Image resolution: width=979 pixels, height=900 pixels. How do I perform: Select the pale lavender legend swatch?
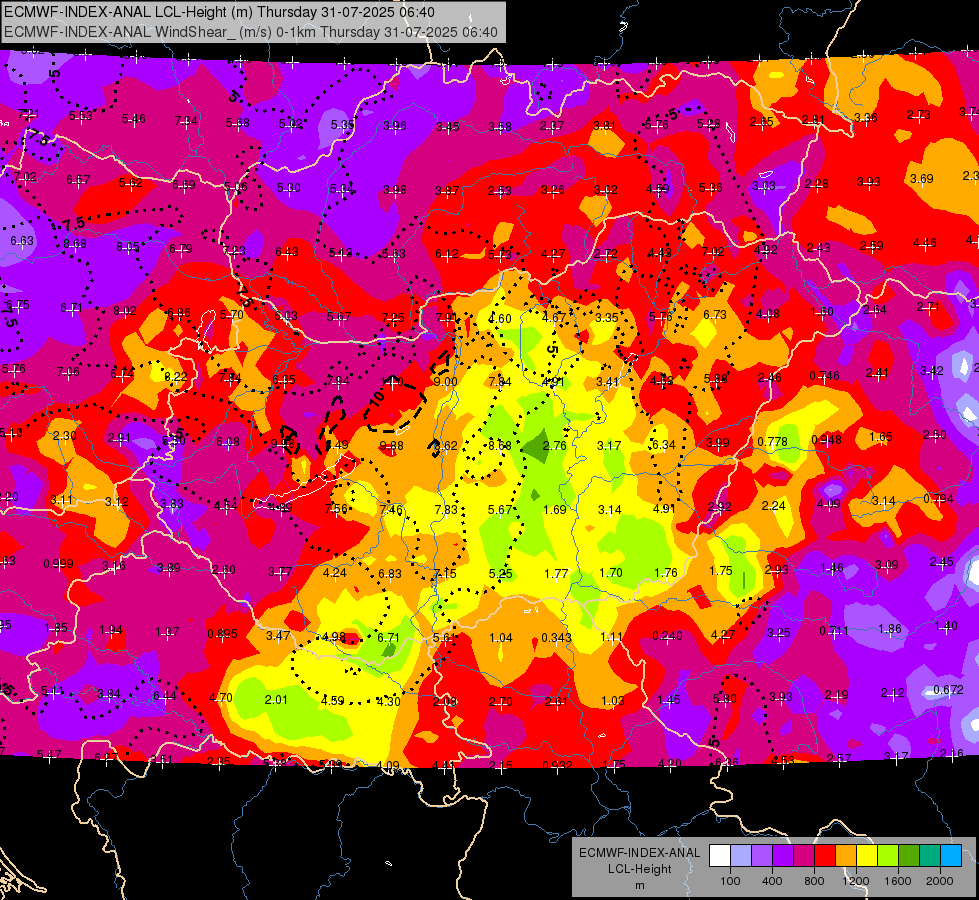(741, 856)
